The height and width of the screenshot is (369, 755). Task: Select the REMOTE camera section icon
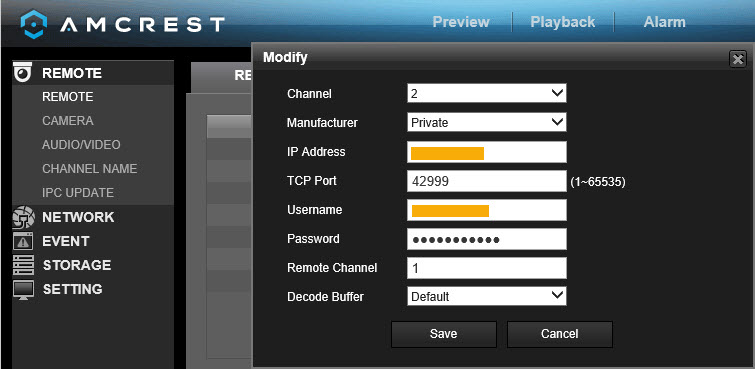click(23, 72)
